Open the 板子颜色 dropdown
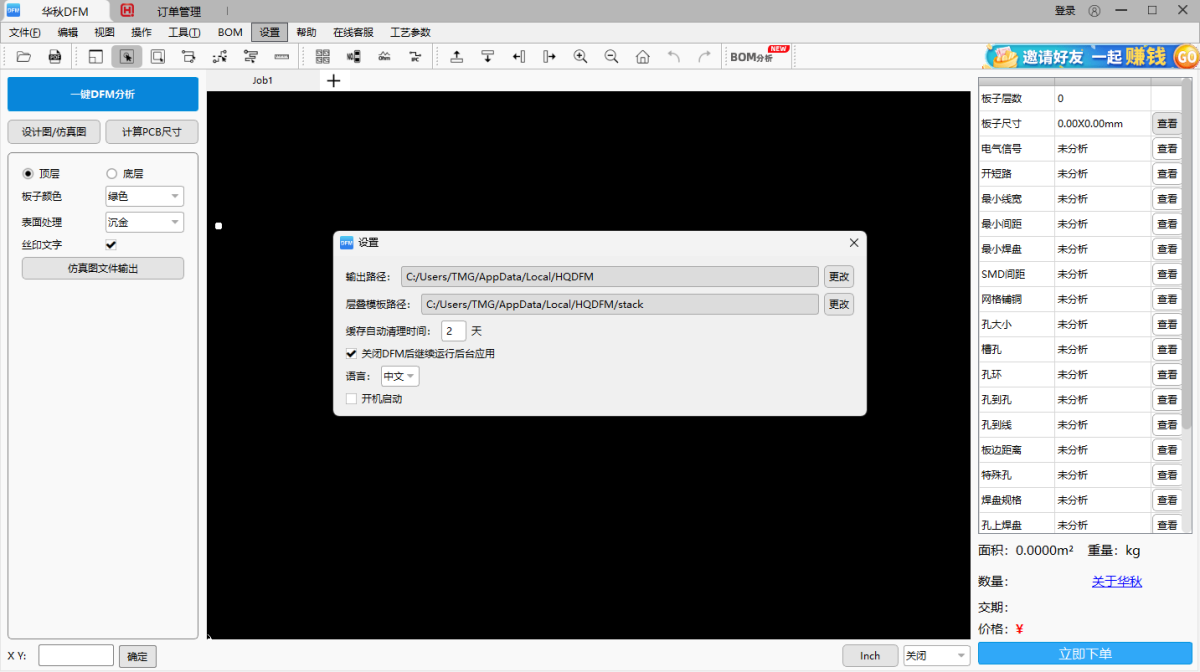Viewport: 1200px width, 672px height. click(144, 197)
